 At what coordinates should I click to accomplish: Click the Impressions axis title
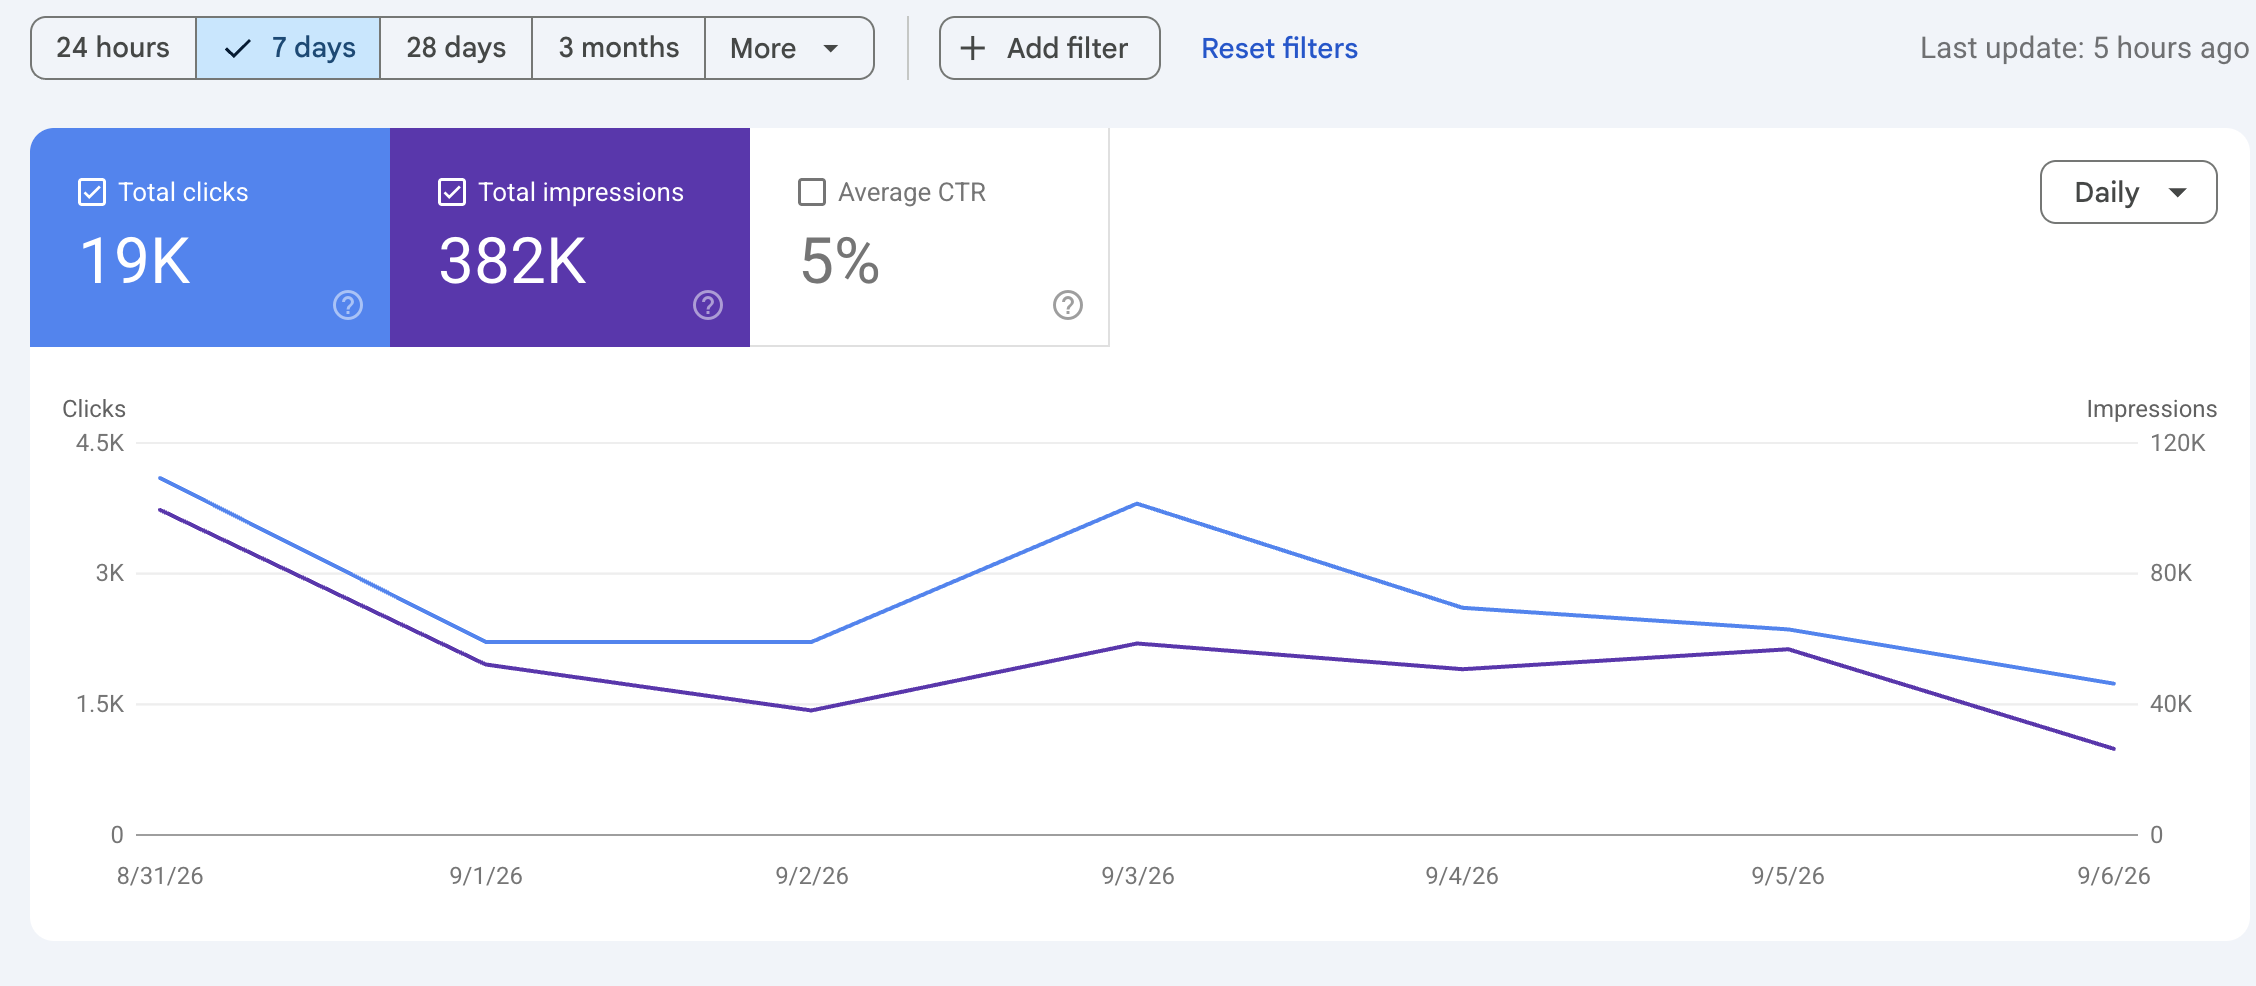[2152, 409]
